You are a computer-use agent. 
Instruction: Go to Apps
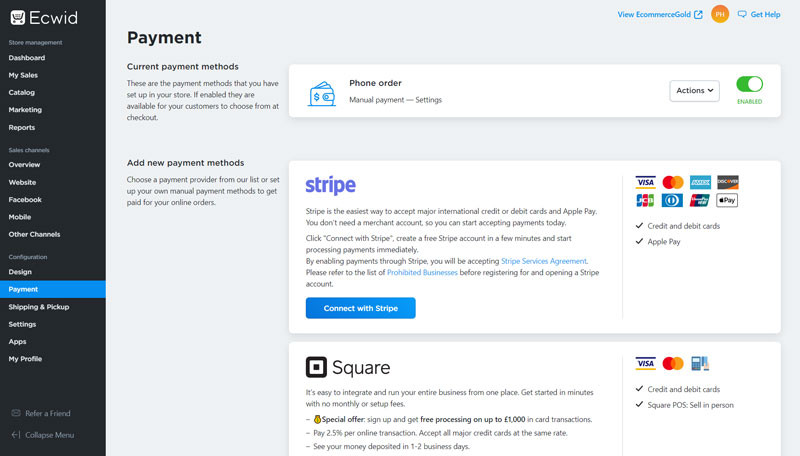tap(17, 342)
